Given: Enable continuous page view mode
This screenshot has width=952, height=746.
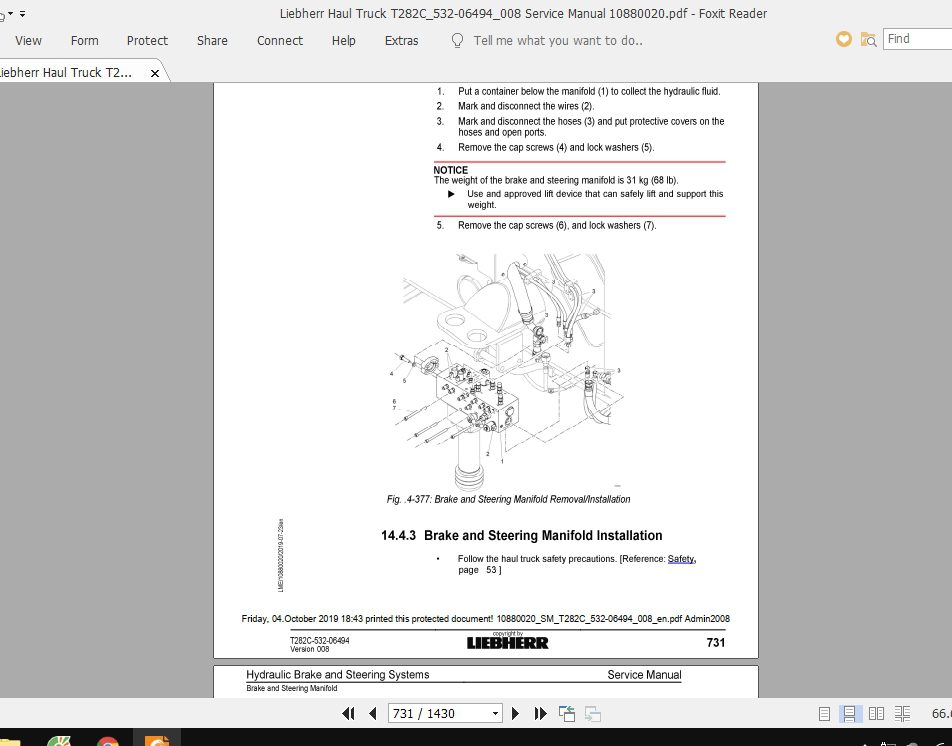Looking at the screenshot, I should click(849, 714).
